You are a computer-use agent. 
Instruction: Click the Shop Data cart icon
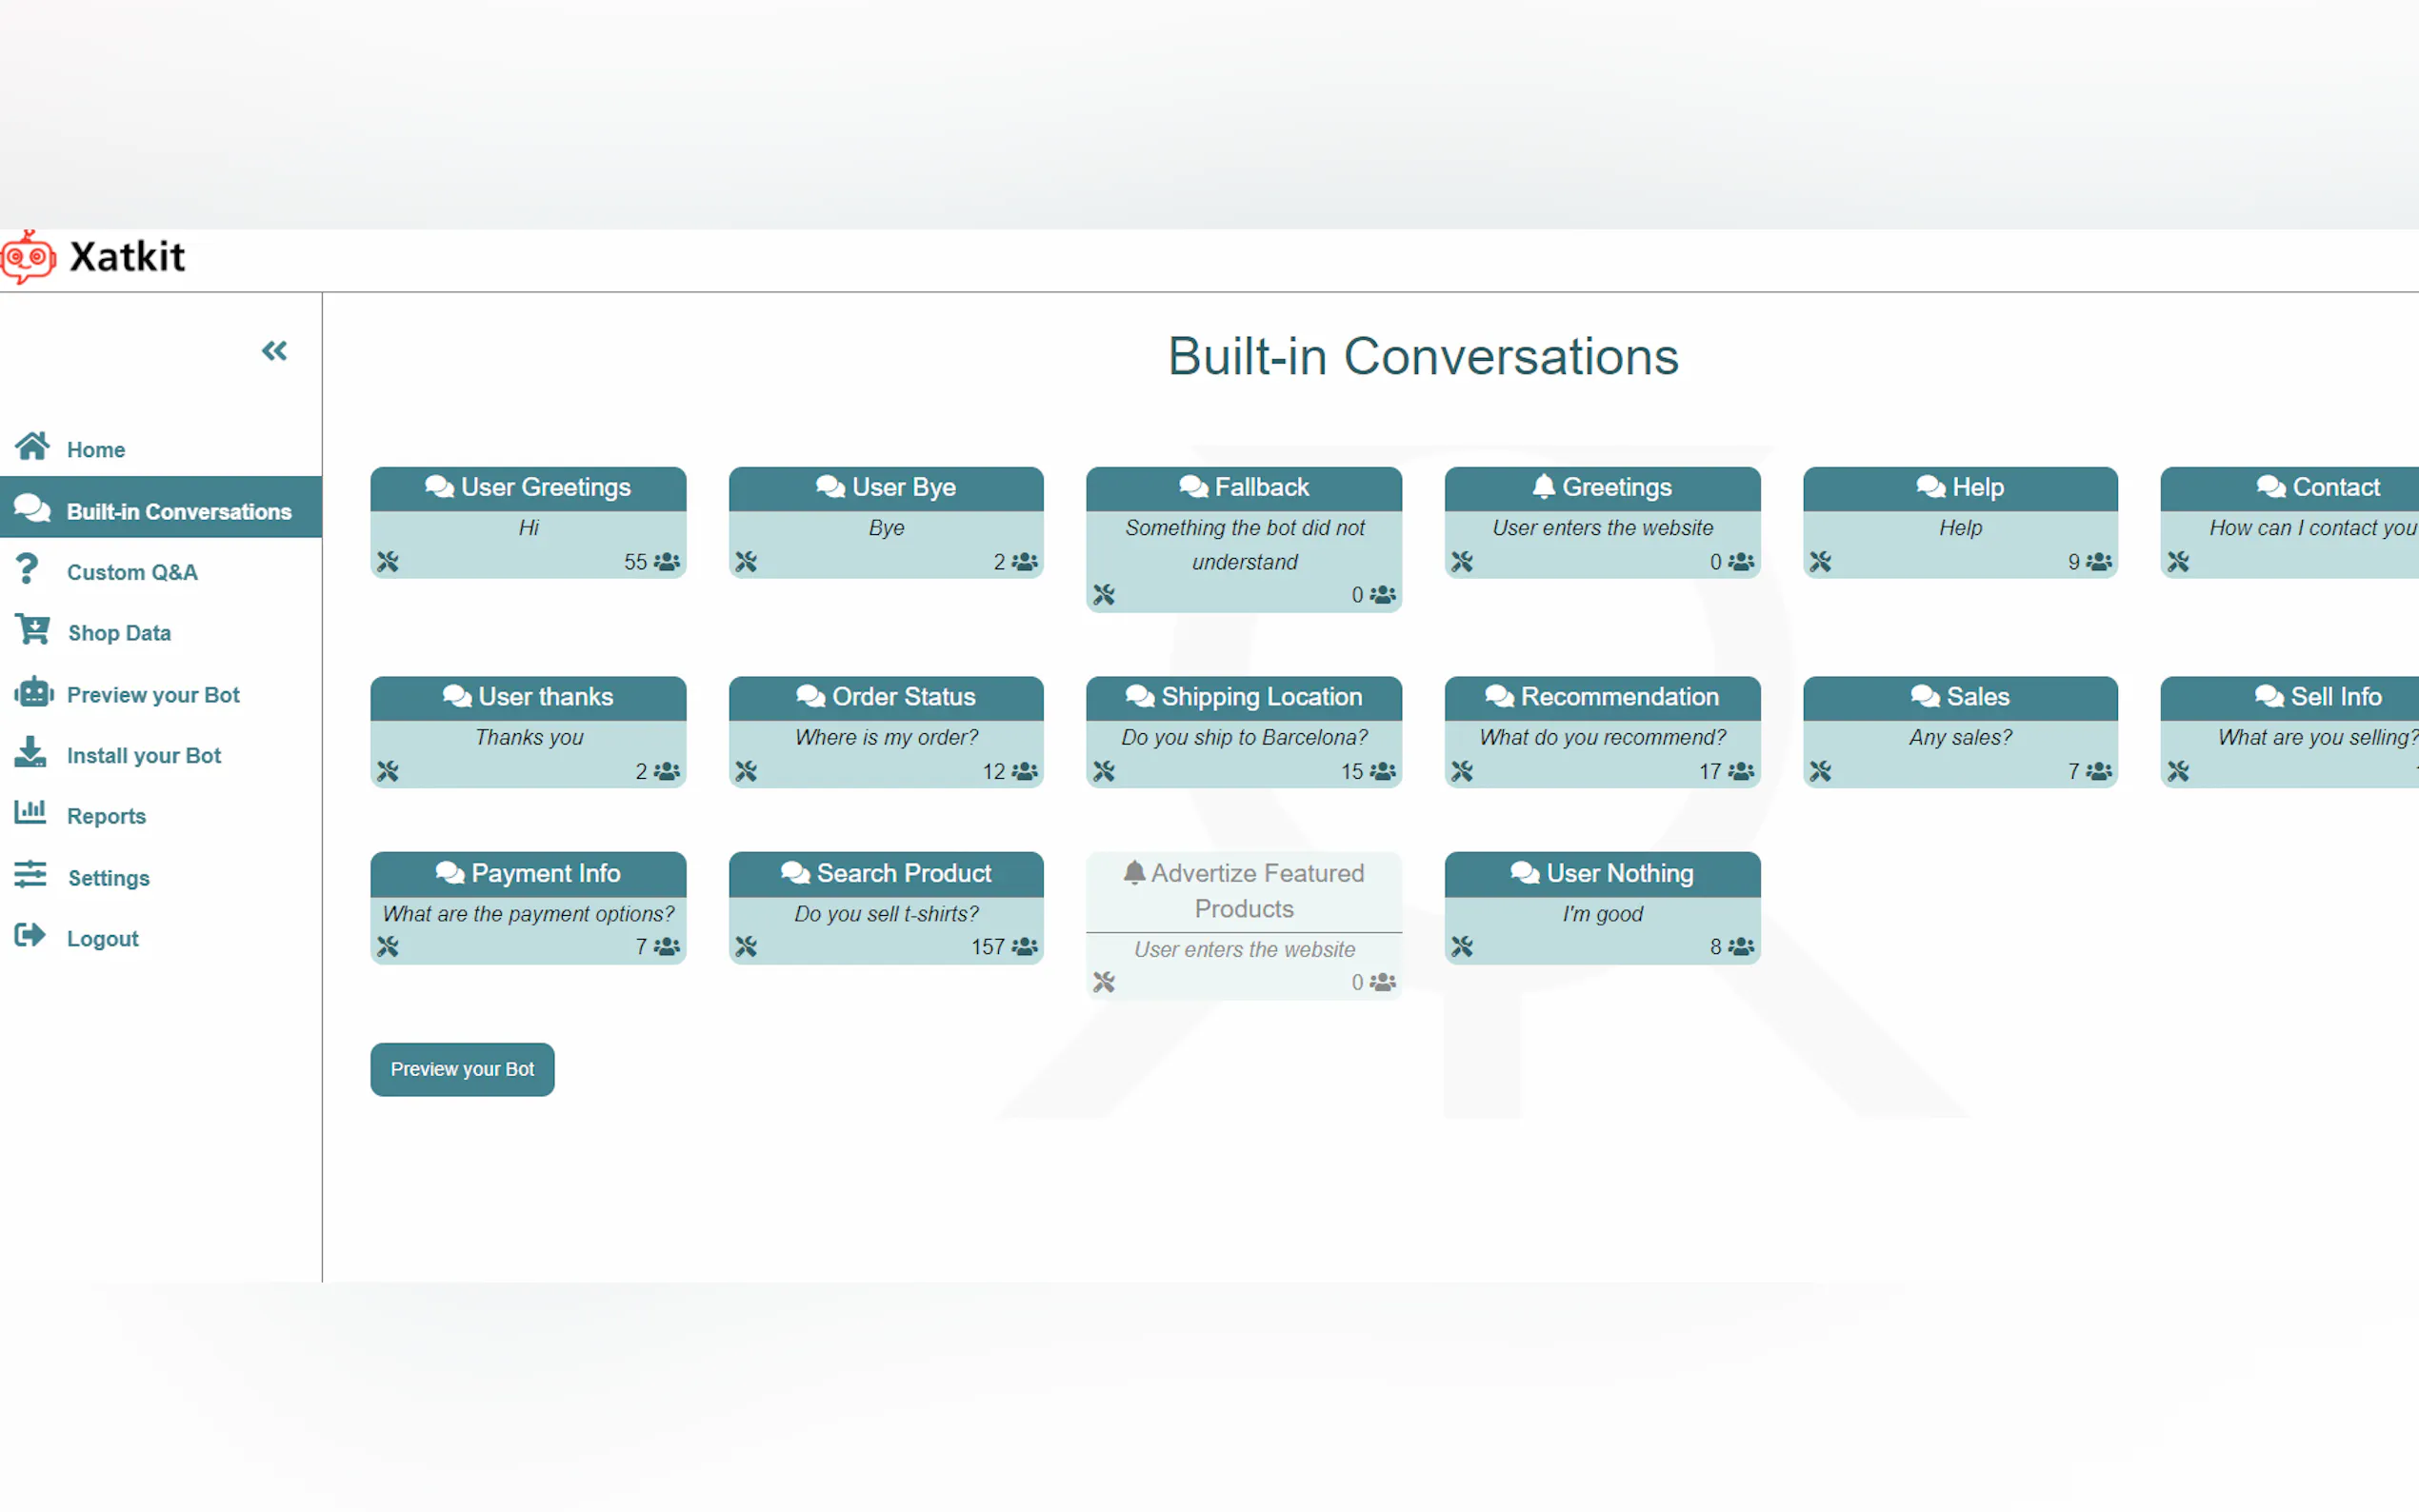[32, 631]
